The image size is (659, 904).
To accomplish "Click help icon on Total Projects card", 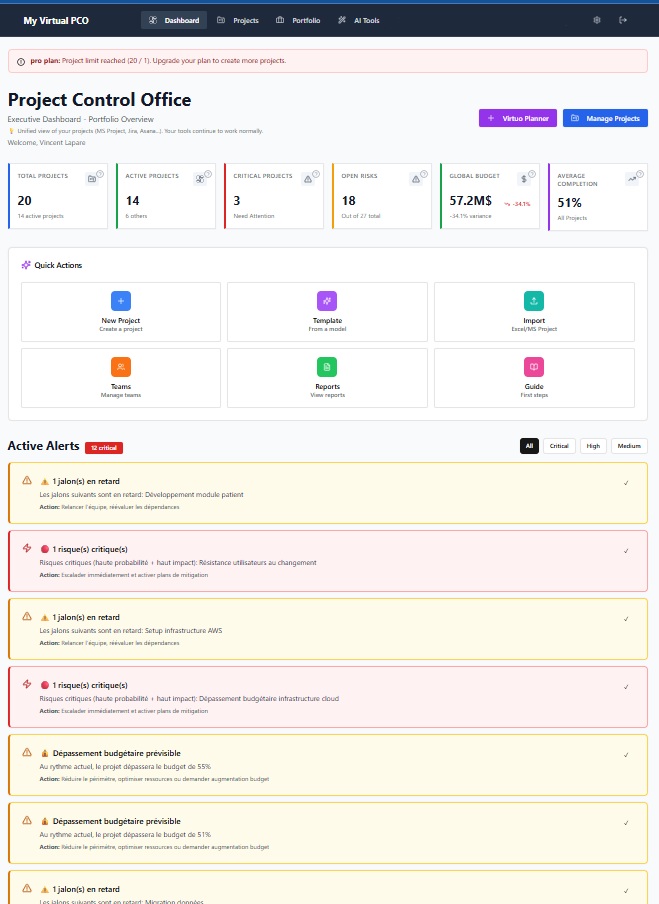I will pos(100,174).
